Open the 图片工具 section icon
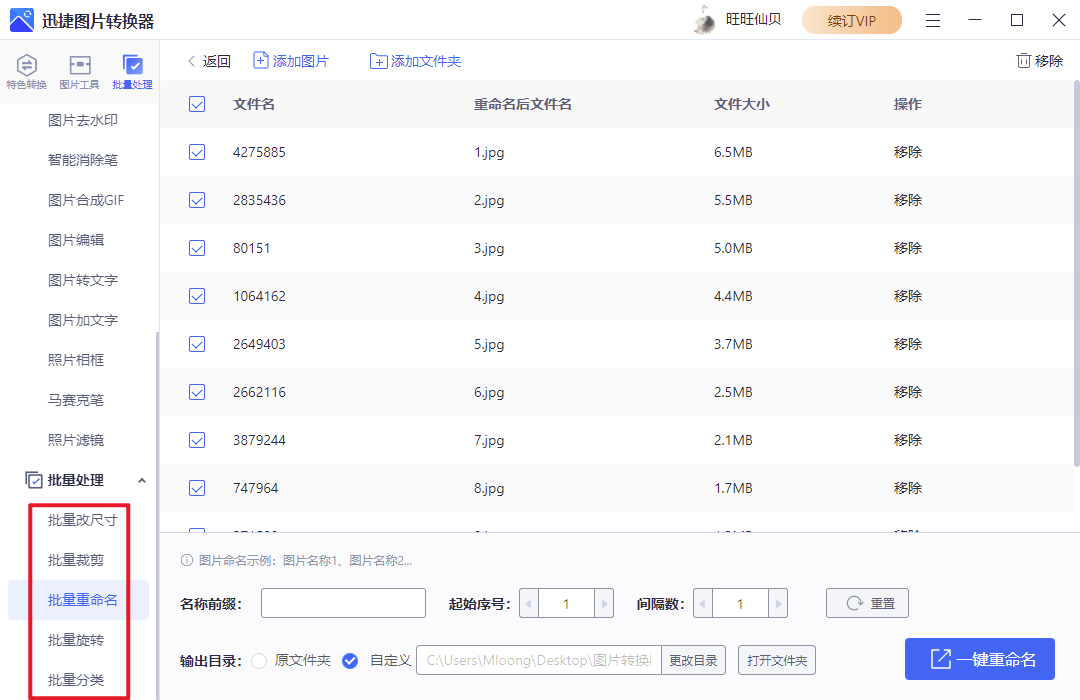This screenshot has height=700, width=1080. coord(79,65)
